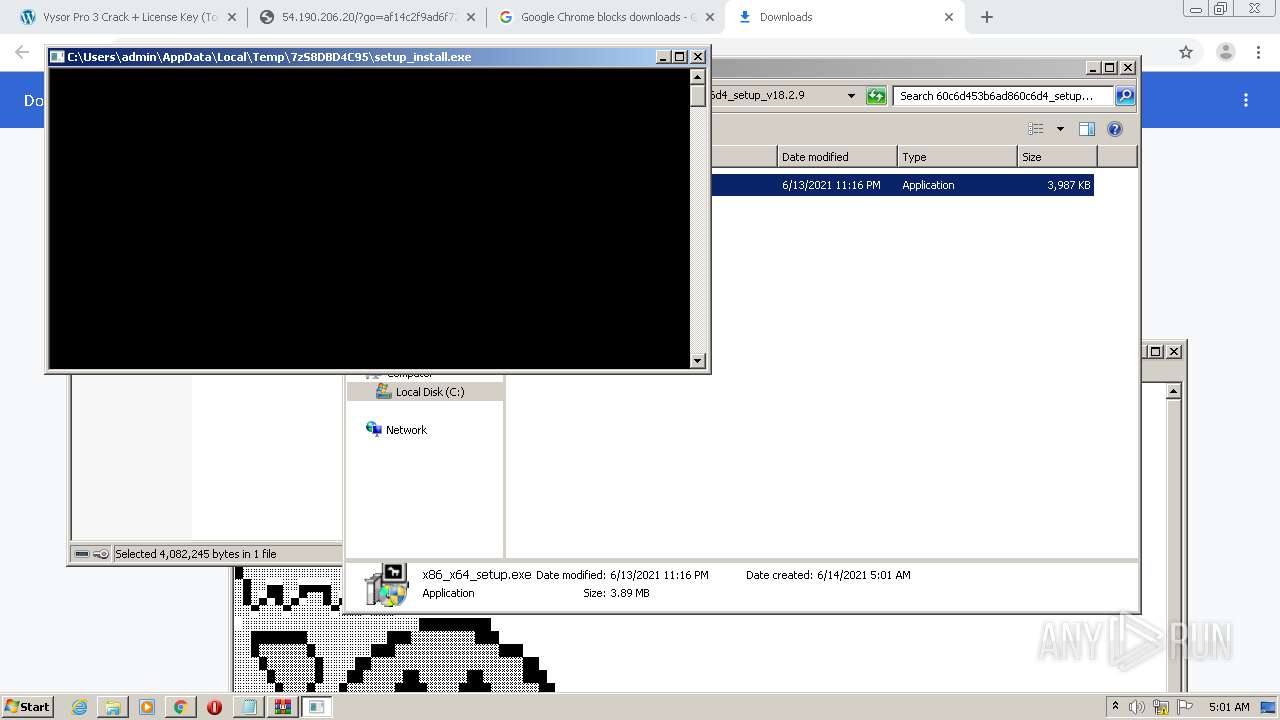Close the 54.190.206.20 tab
Image resolution: width=1280 pixels, height=720 pixels.
[x=471, y=17]
